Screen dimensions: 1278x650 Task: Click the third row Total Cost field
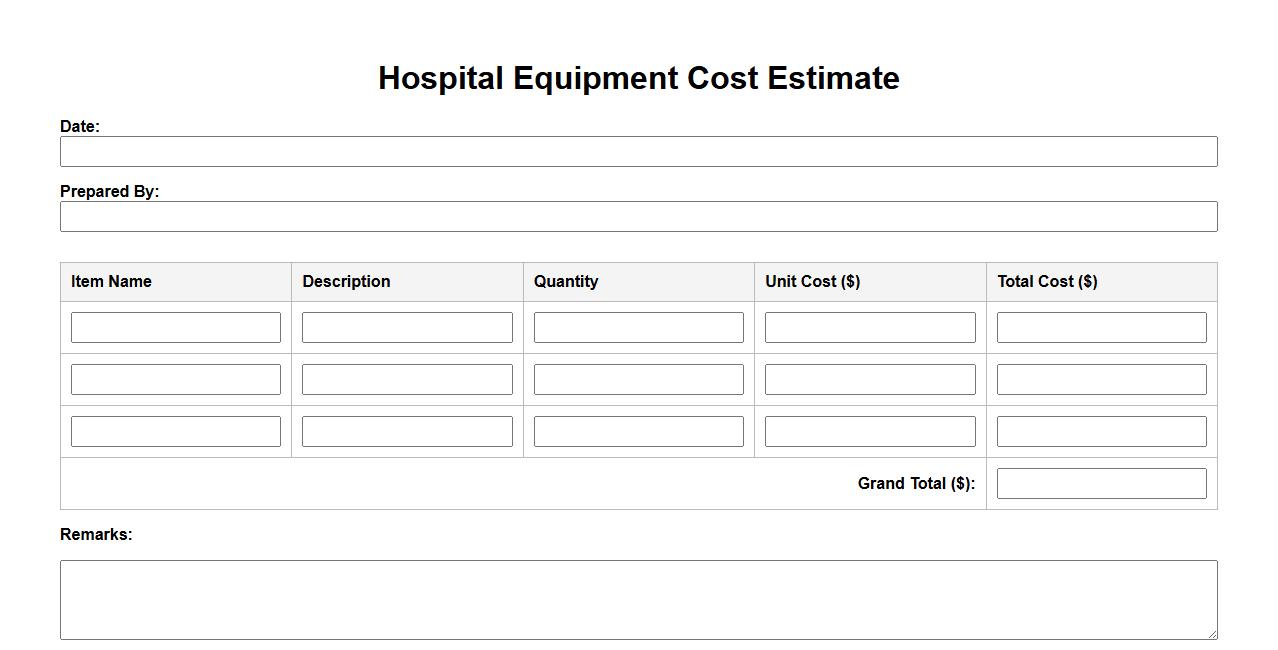tap(1101, 432)
